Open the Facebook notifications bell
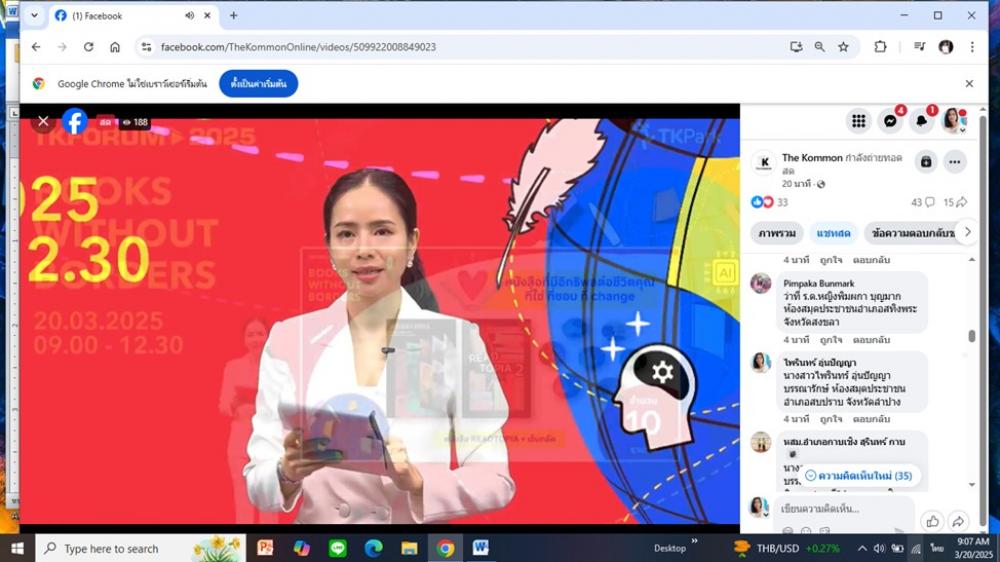 (921, 121)
